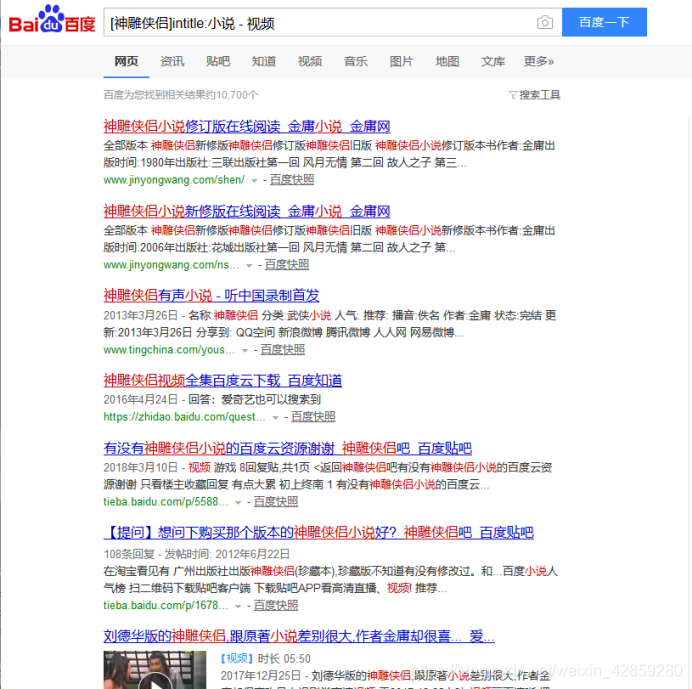The height and width of the screenshot is (689, 692).
Task: Open 百度快照 for tieba.baidu.com/p/1678 result
Action: (276, 606)
